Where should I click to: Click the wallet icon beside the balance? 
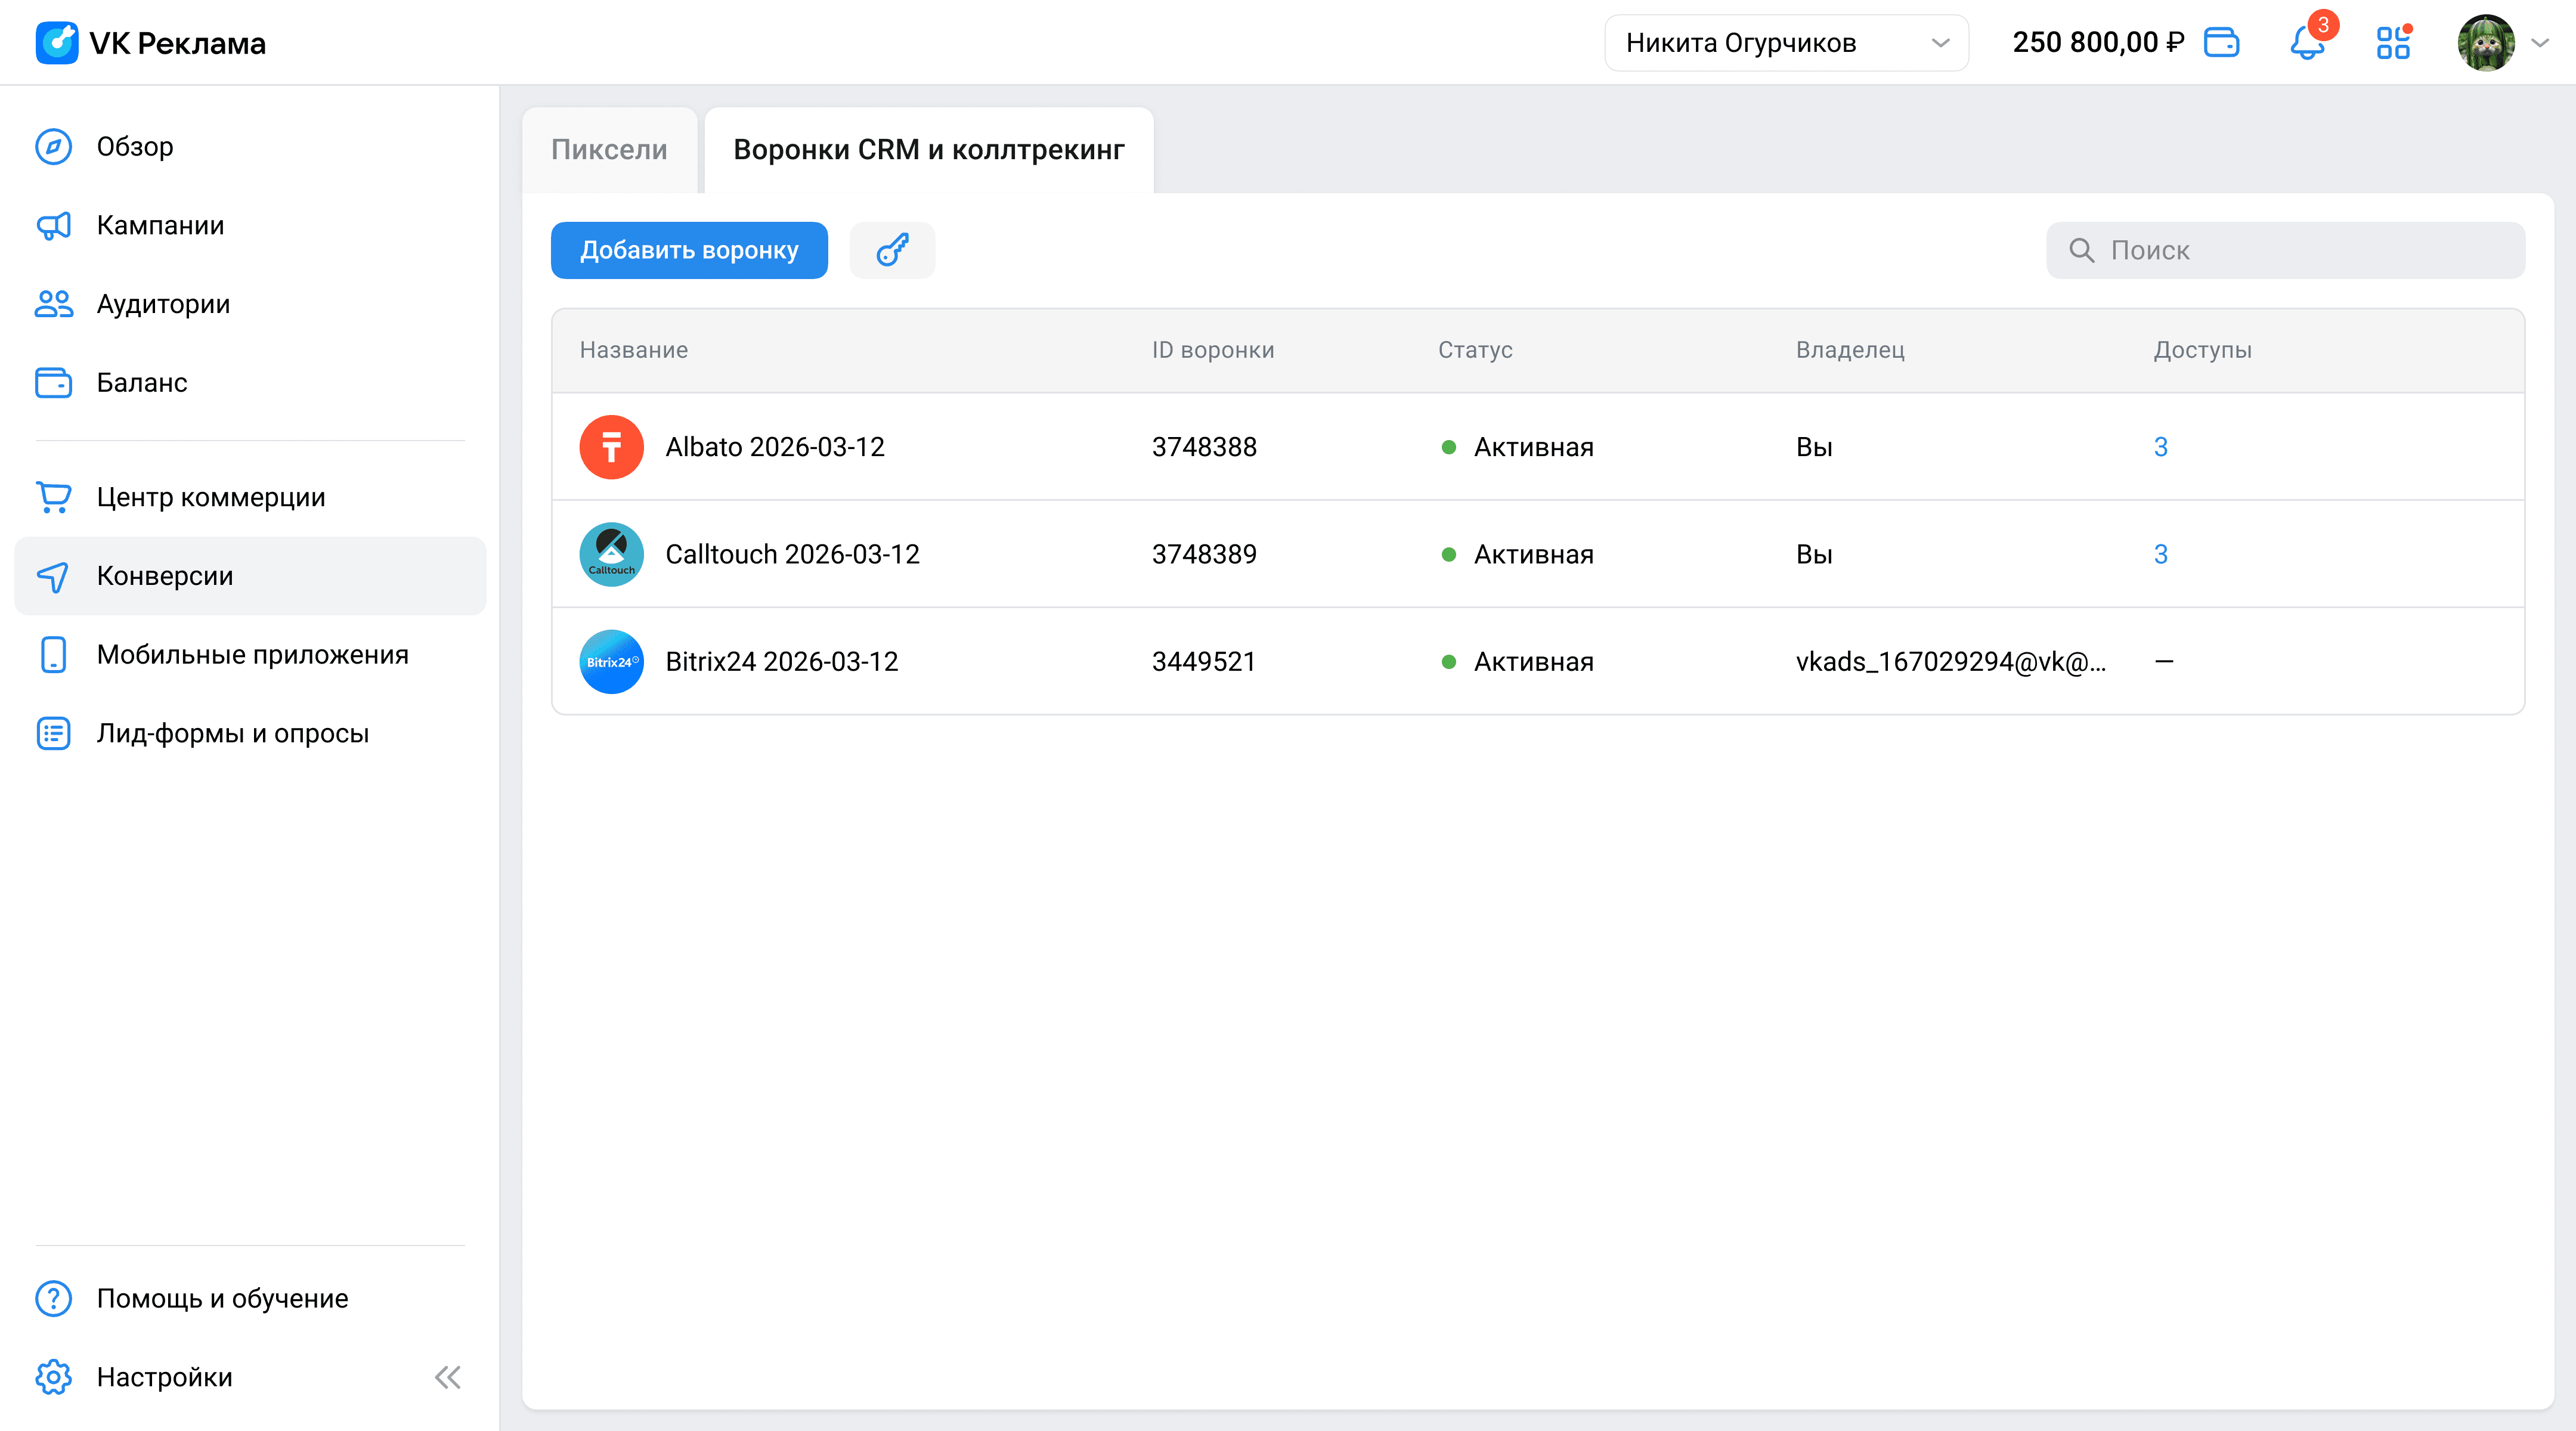point(2221,43)
